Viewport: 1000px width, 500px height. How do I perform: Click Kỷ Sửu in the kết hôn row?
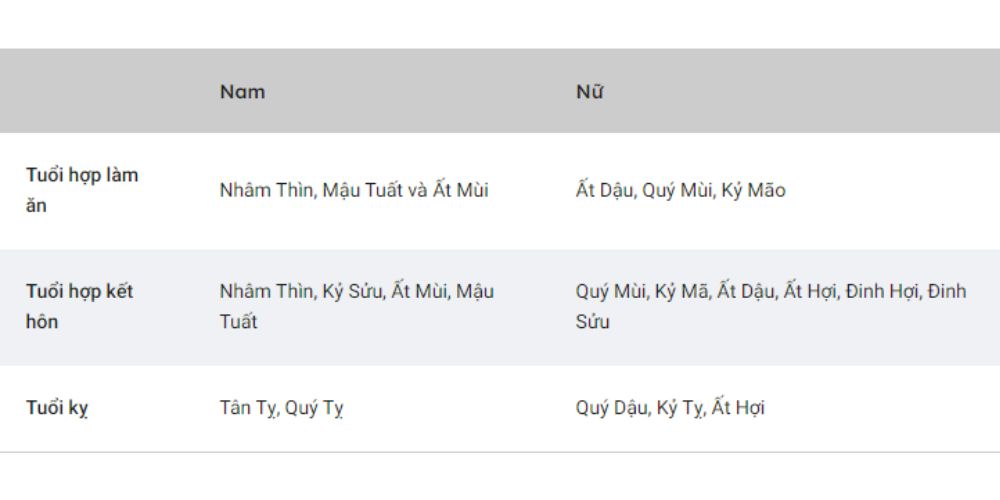coord(351,292)
